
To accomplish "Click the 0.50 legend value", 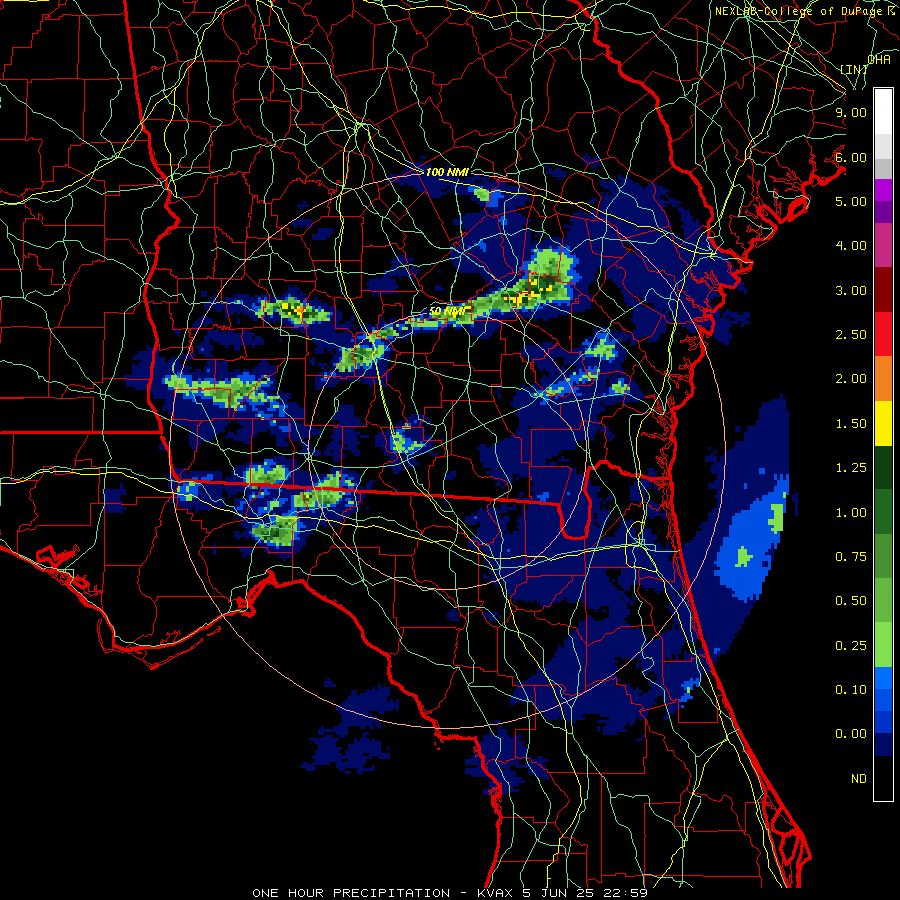I will click(851, 601).
